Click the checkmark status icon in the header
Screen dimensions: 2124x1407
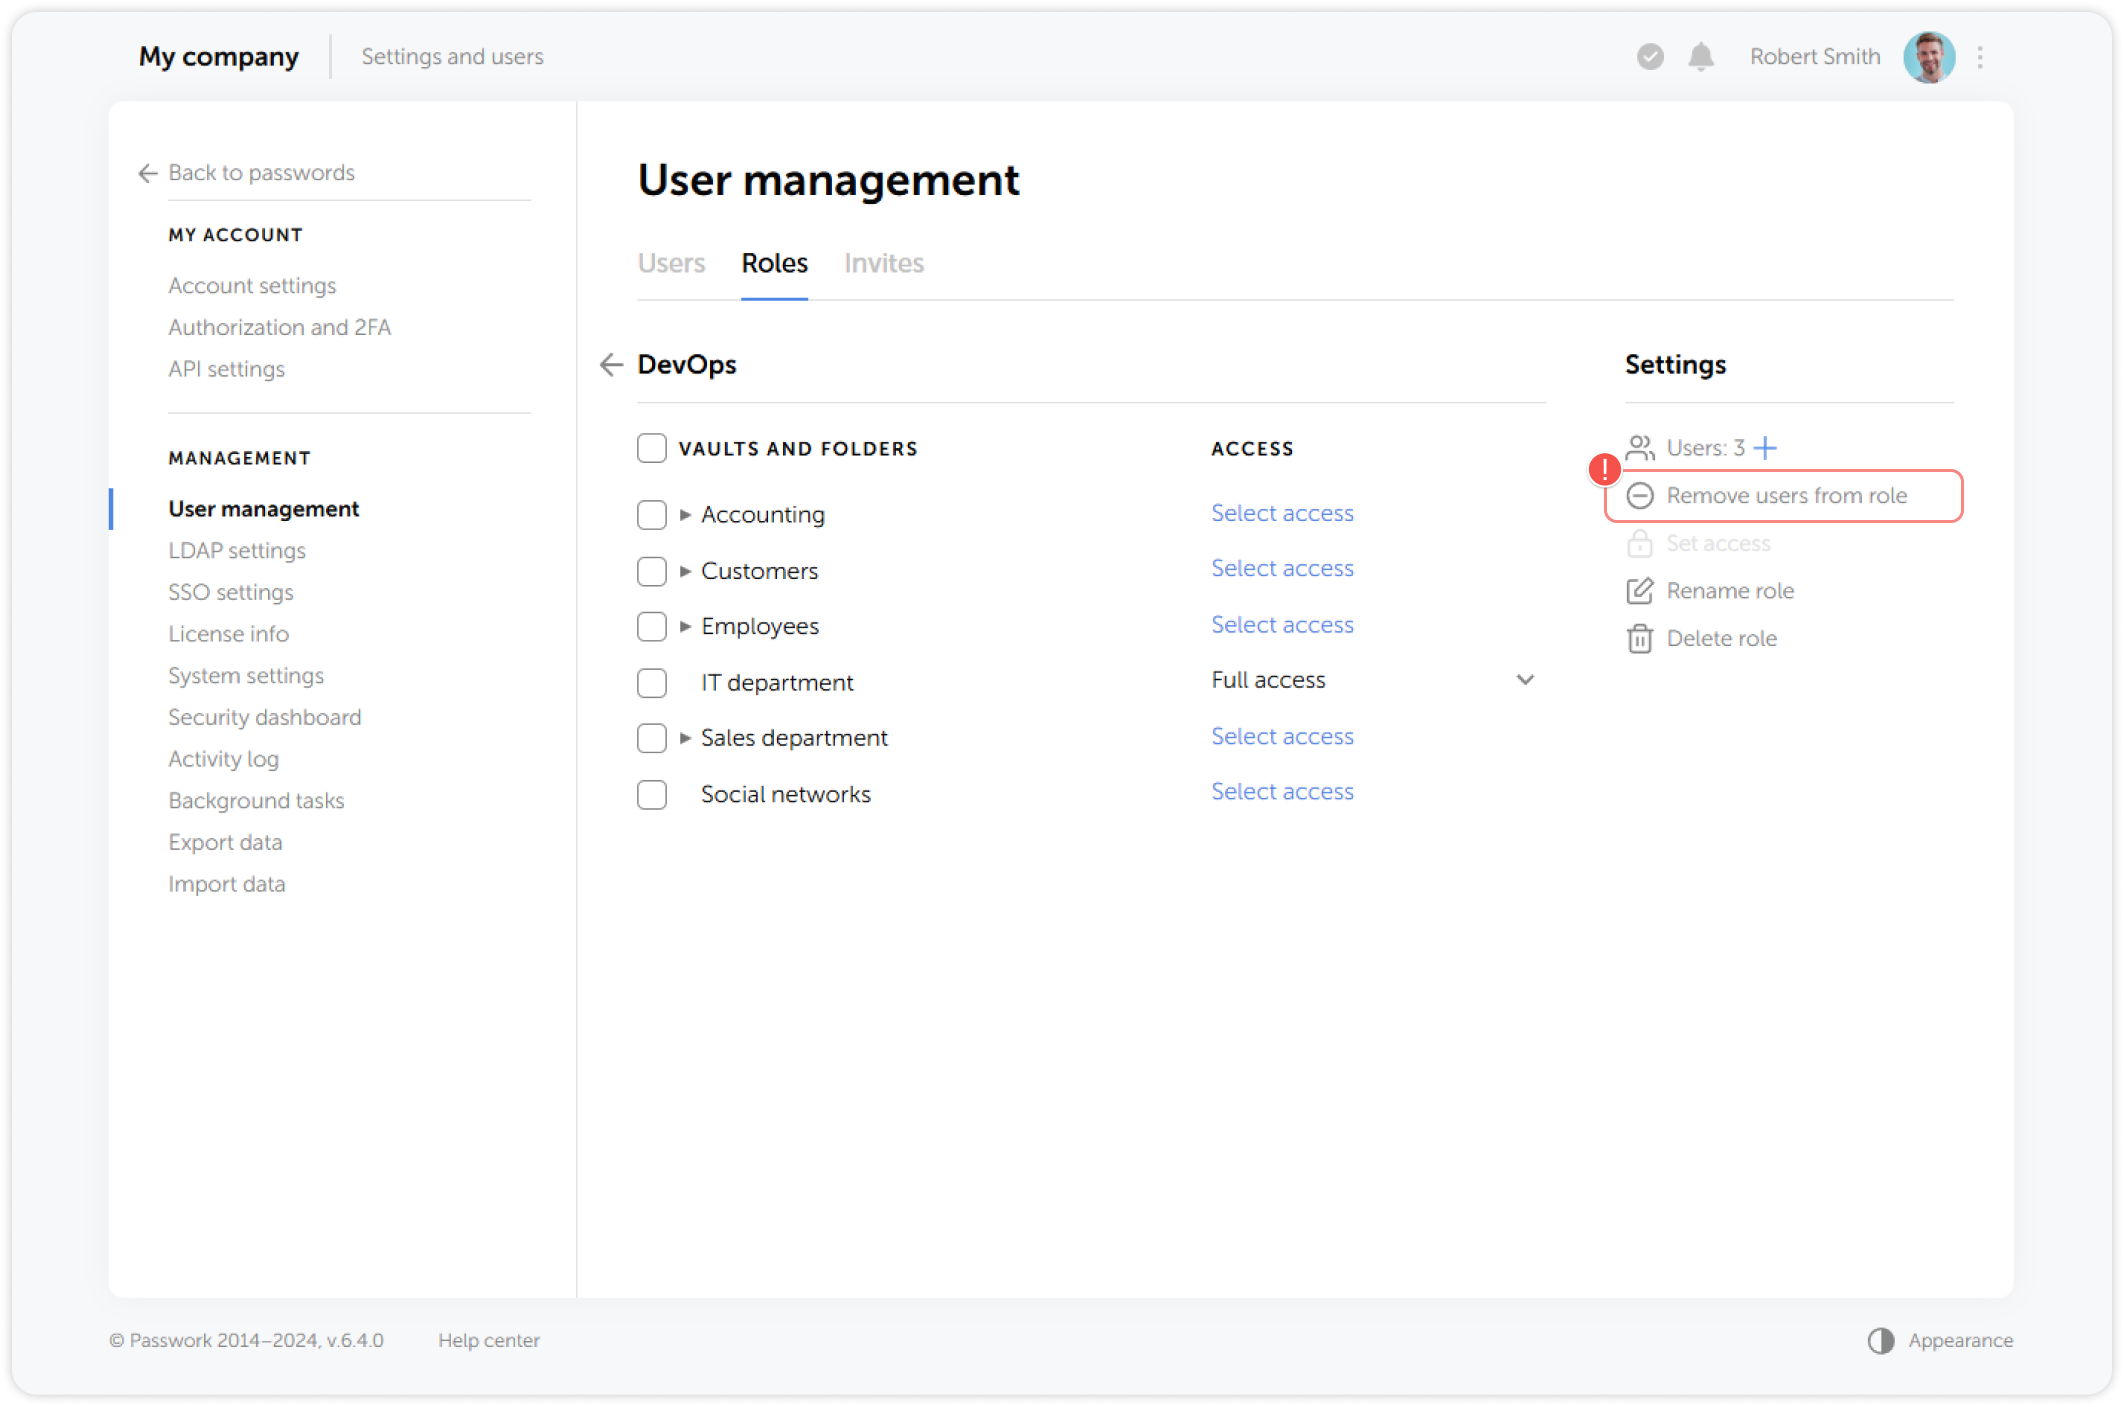point(1650,57)
